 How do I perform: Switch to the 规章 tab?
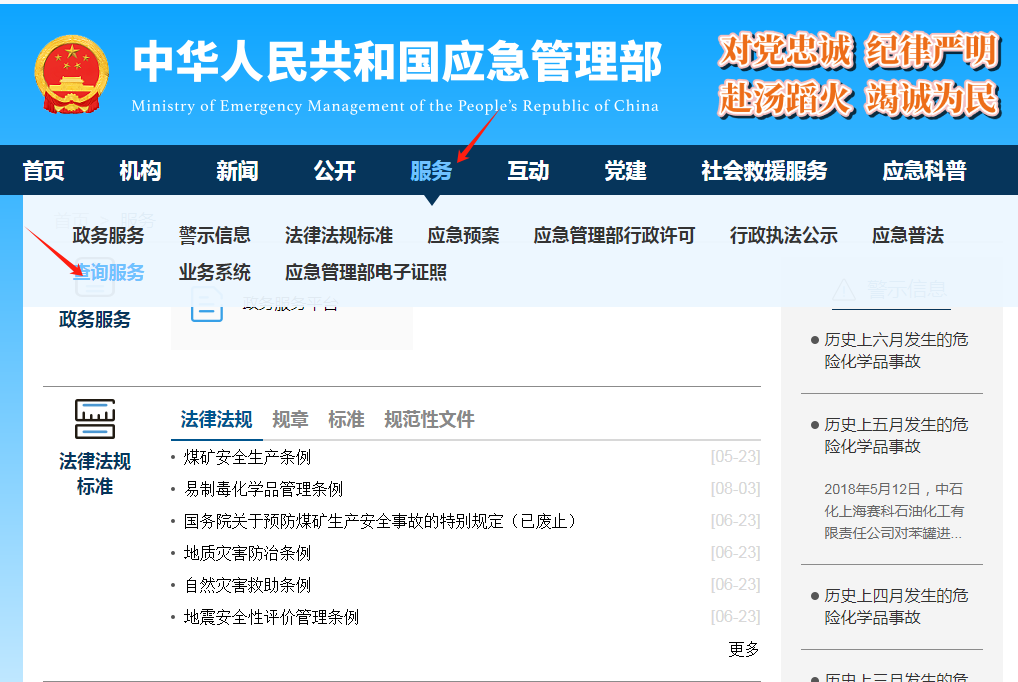coord(290,420)
